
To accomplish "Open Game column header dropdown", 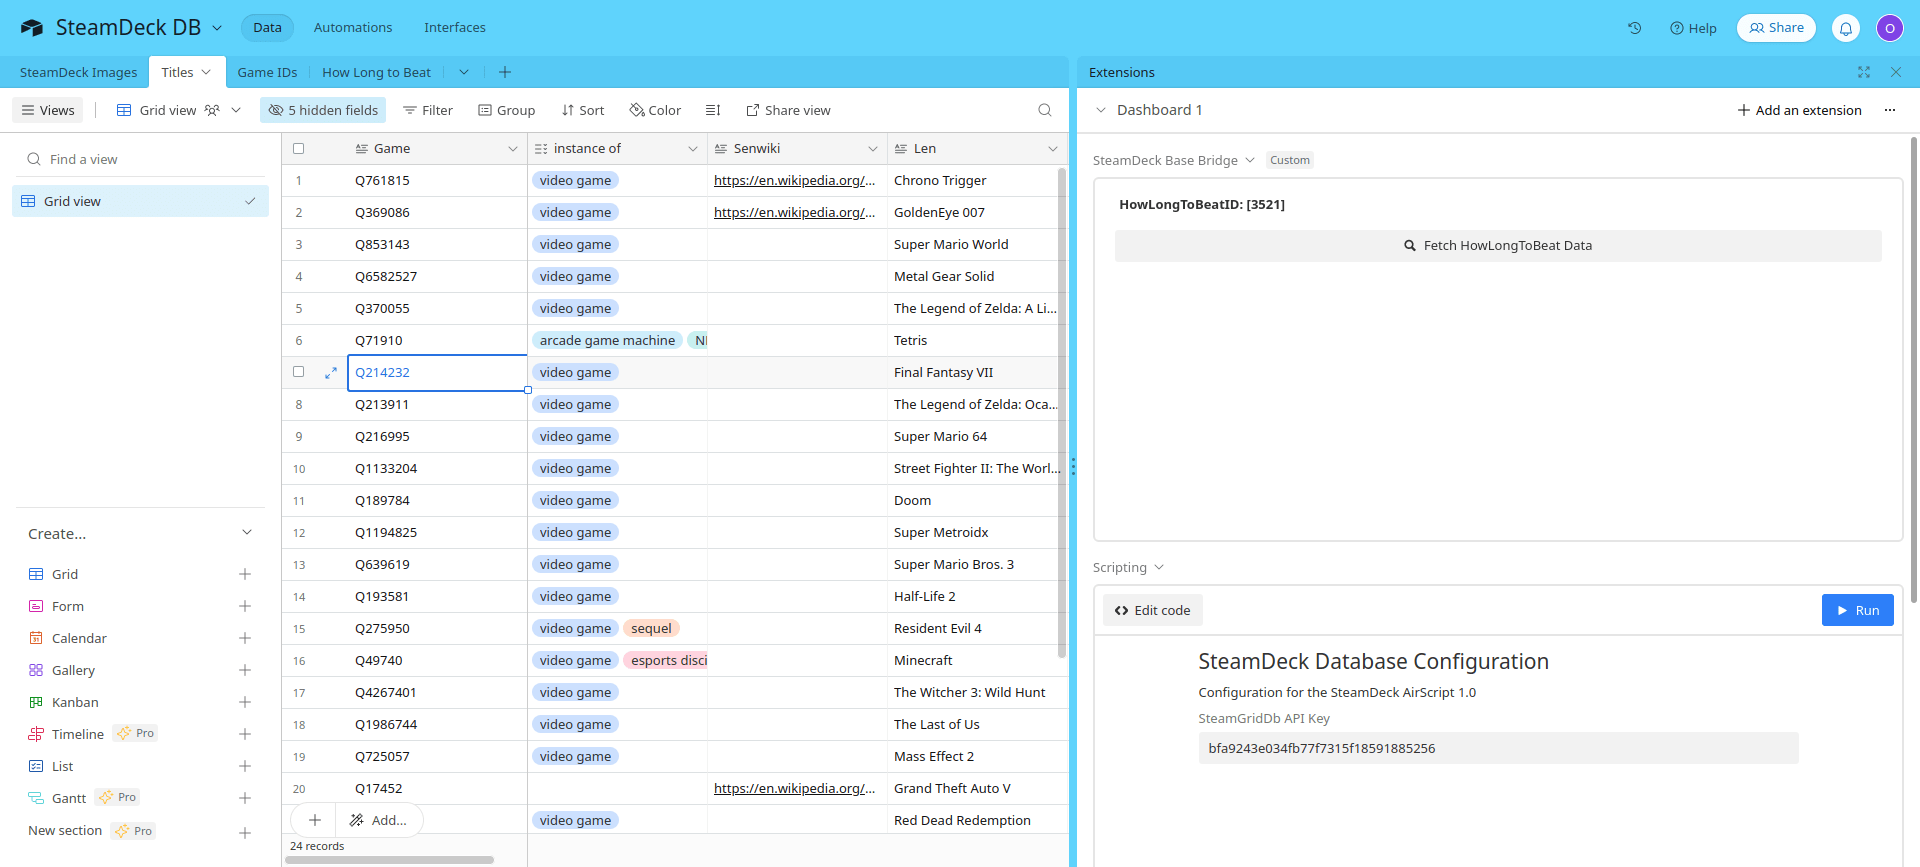I will tap(513, 149).
